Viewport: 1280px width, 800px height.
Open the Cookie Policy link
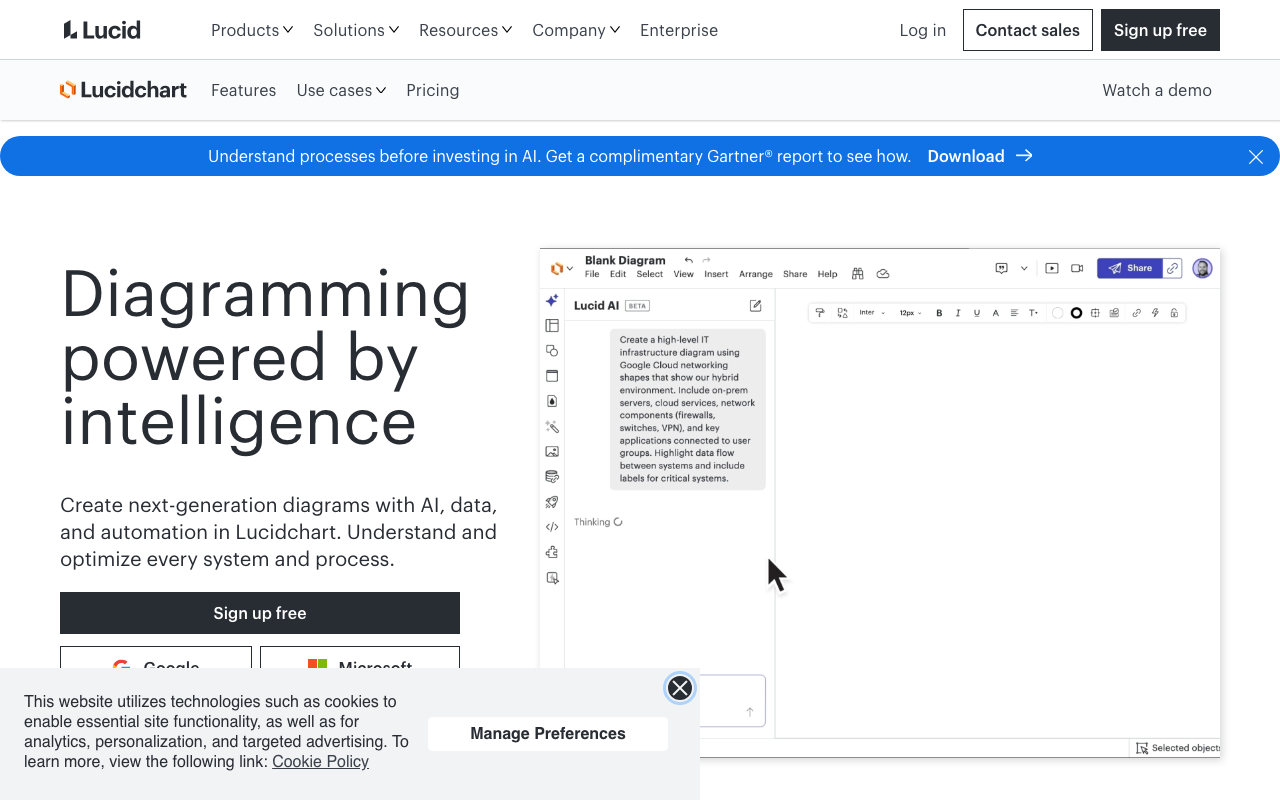tap(320, 762)
